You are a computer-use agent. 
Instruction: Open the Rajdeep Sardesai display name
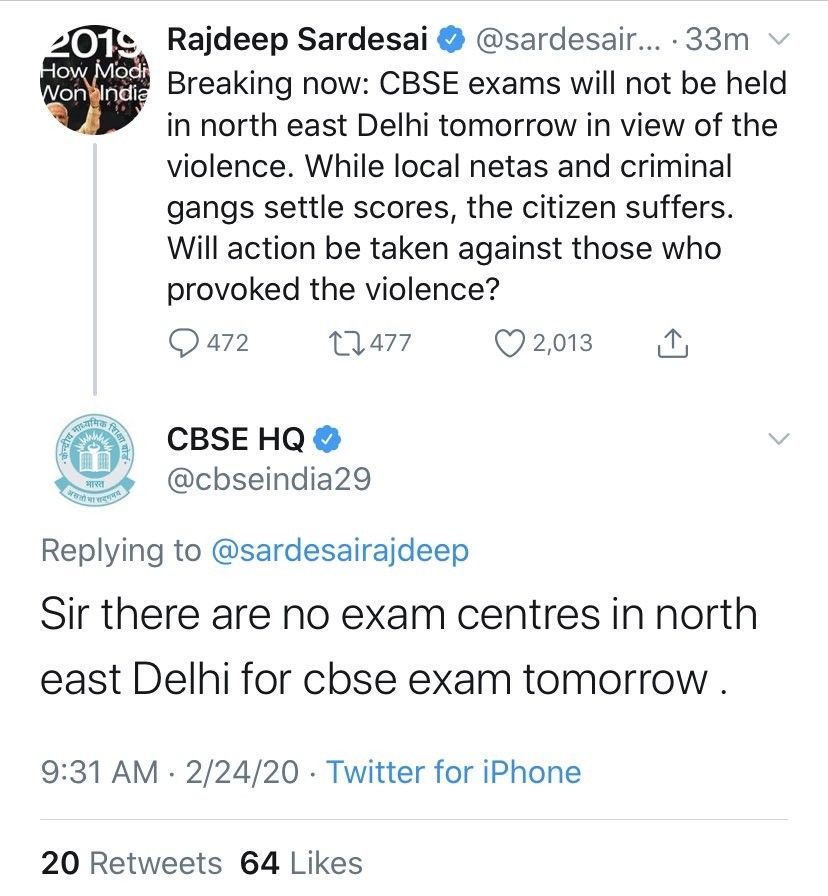pyautogui.click(x=299, y=40)
